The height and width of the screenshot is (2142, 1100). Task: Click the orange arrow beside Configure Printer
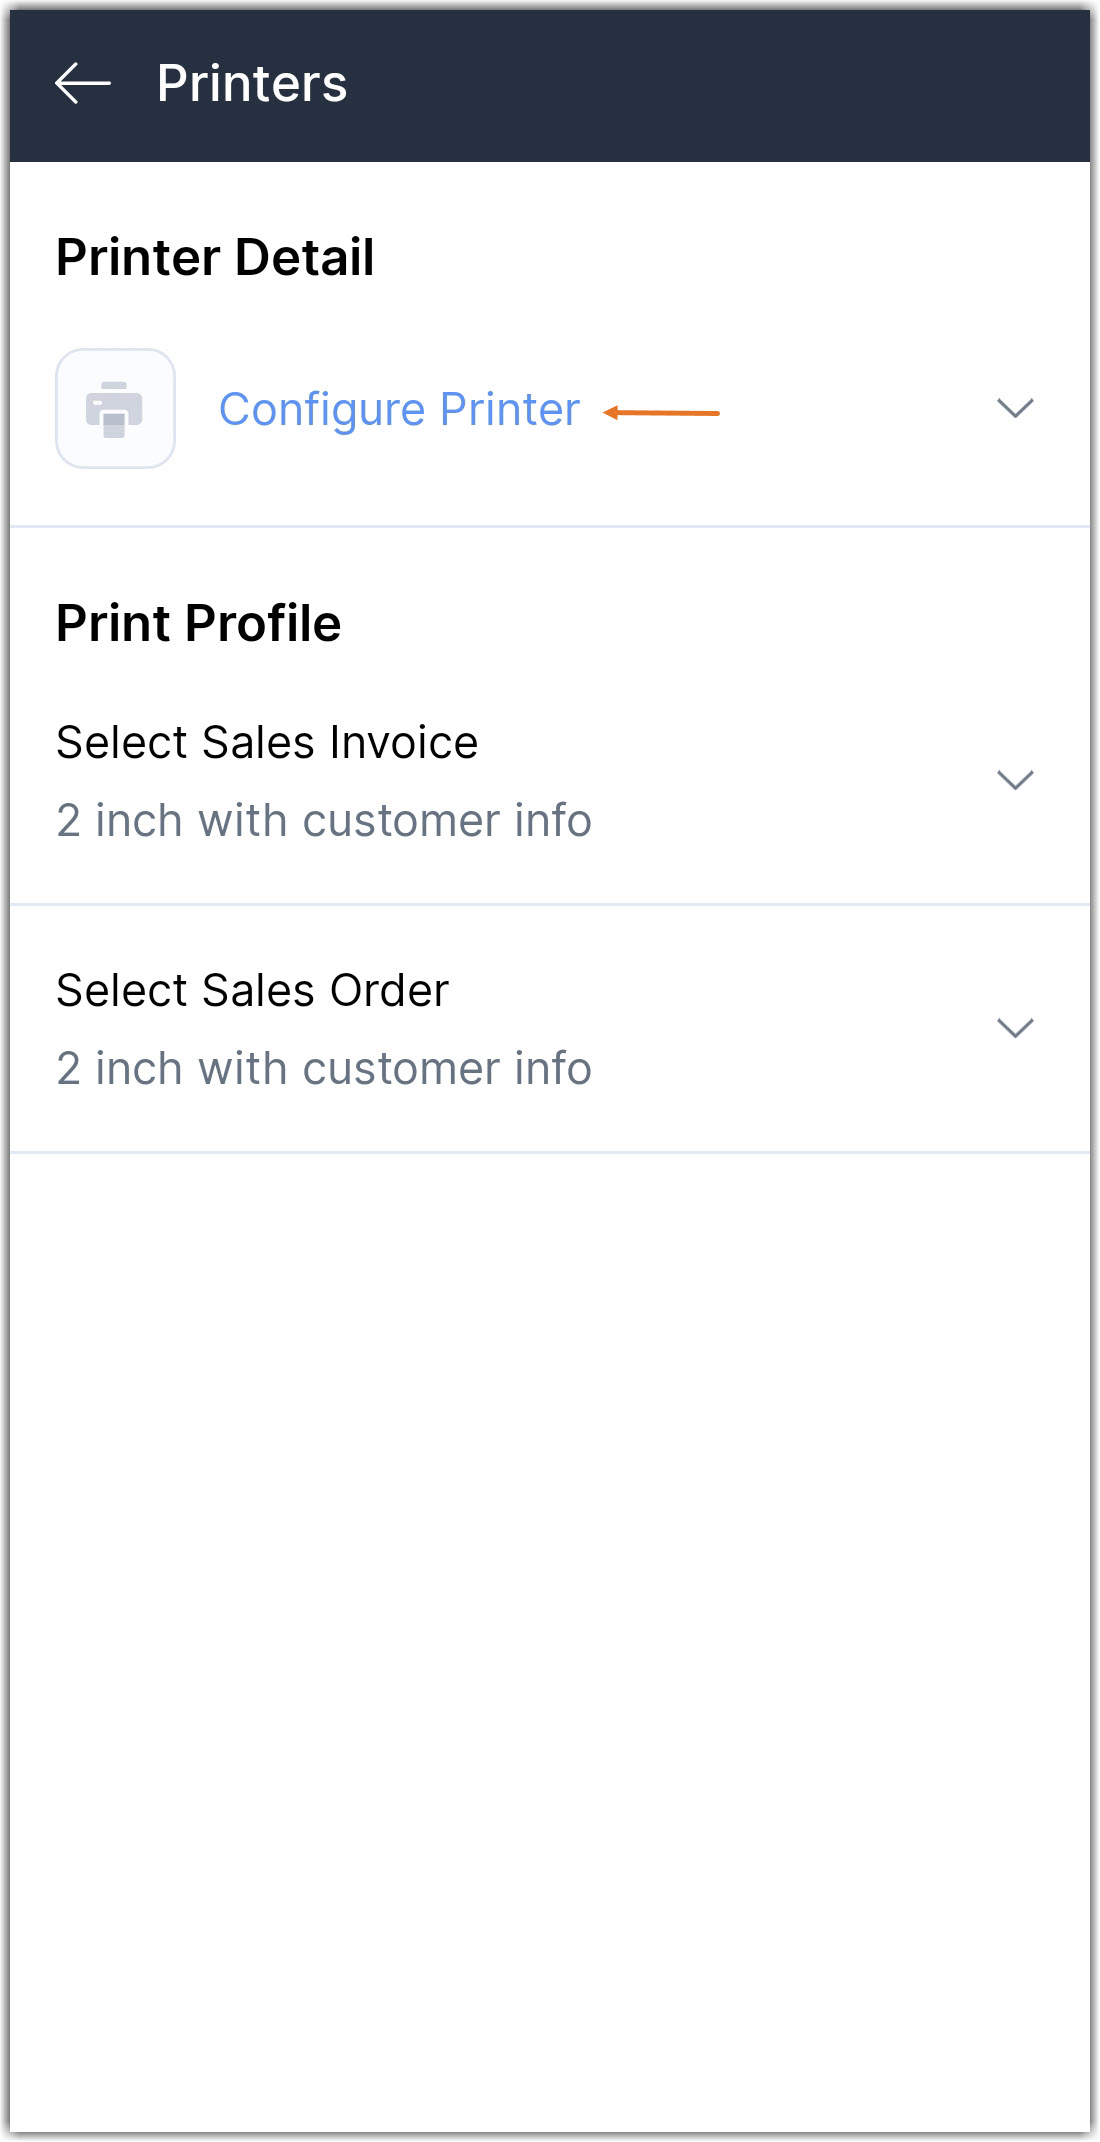(661, 413)
